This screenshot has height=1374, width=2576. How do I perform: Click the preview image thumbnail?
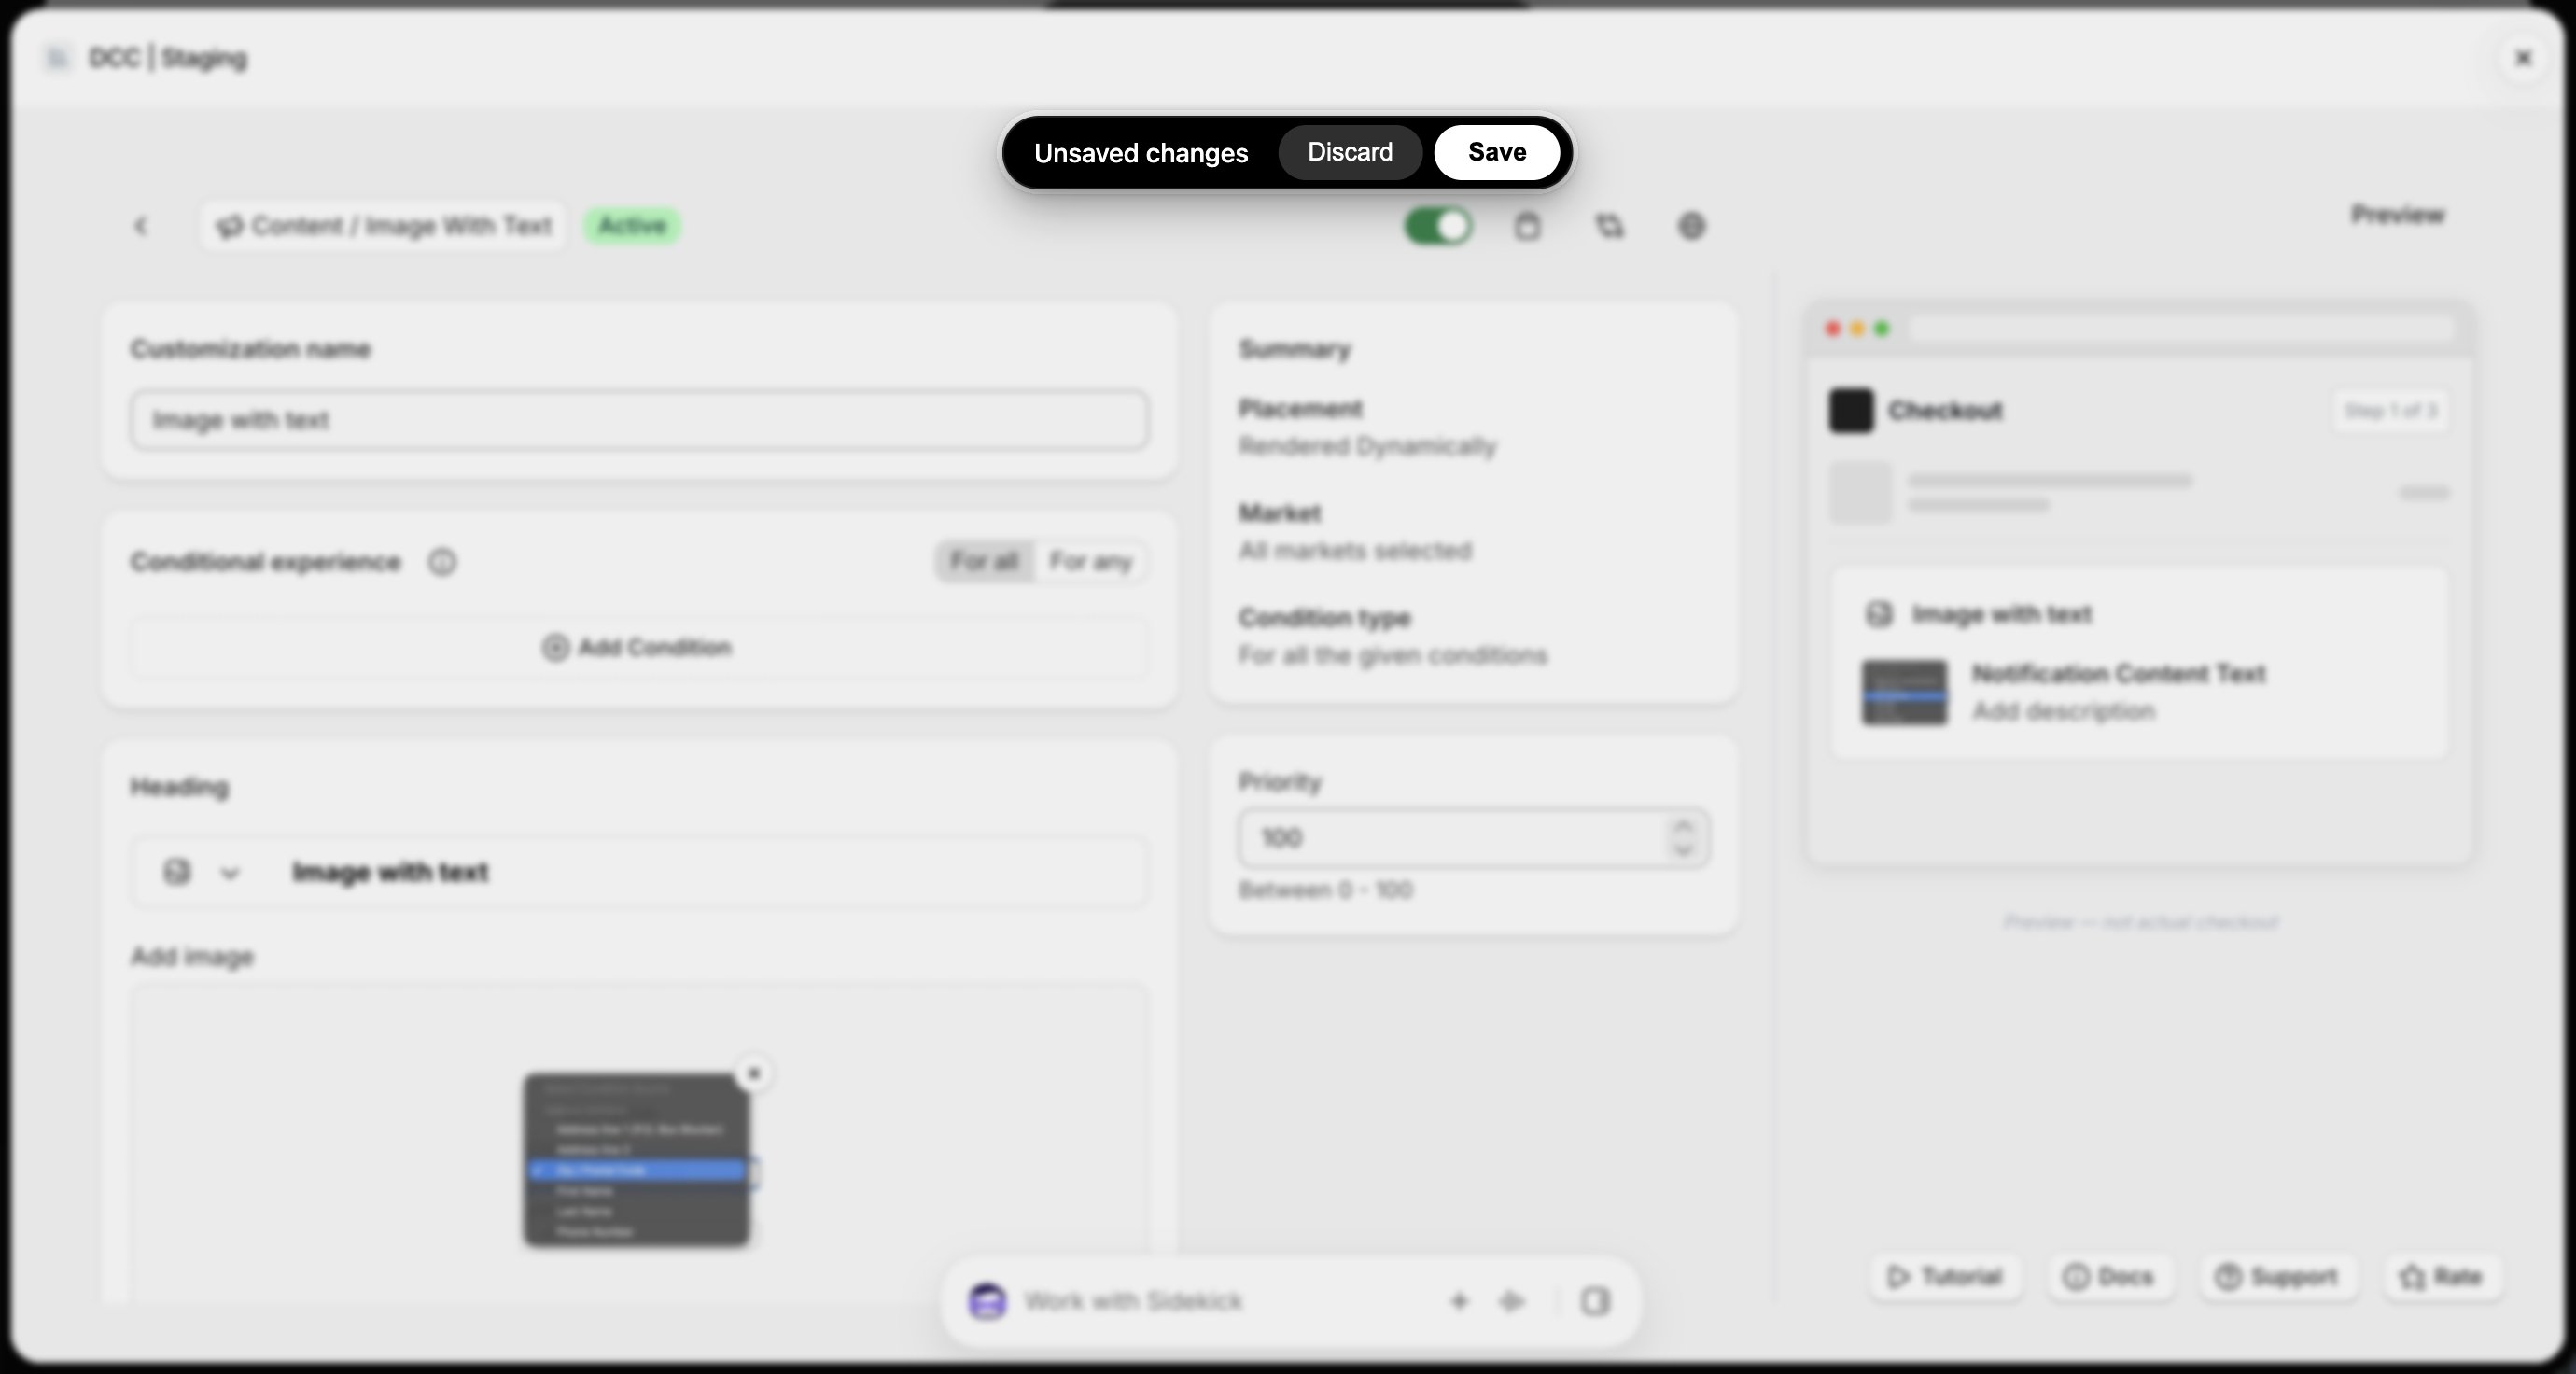pos(1904,692)
